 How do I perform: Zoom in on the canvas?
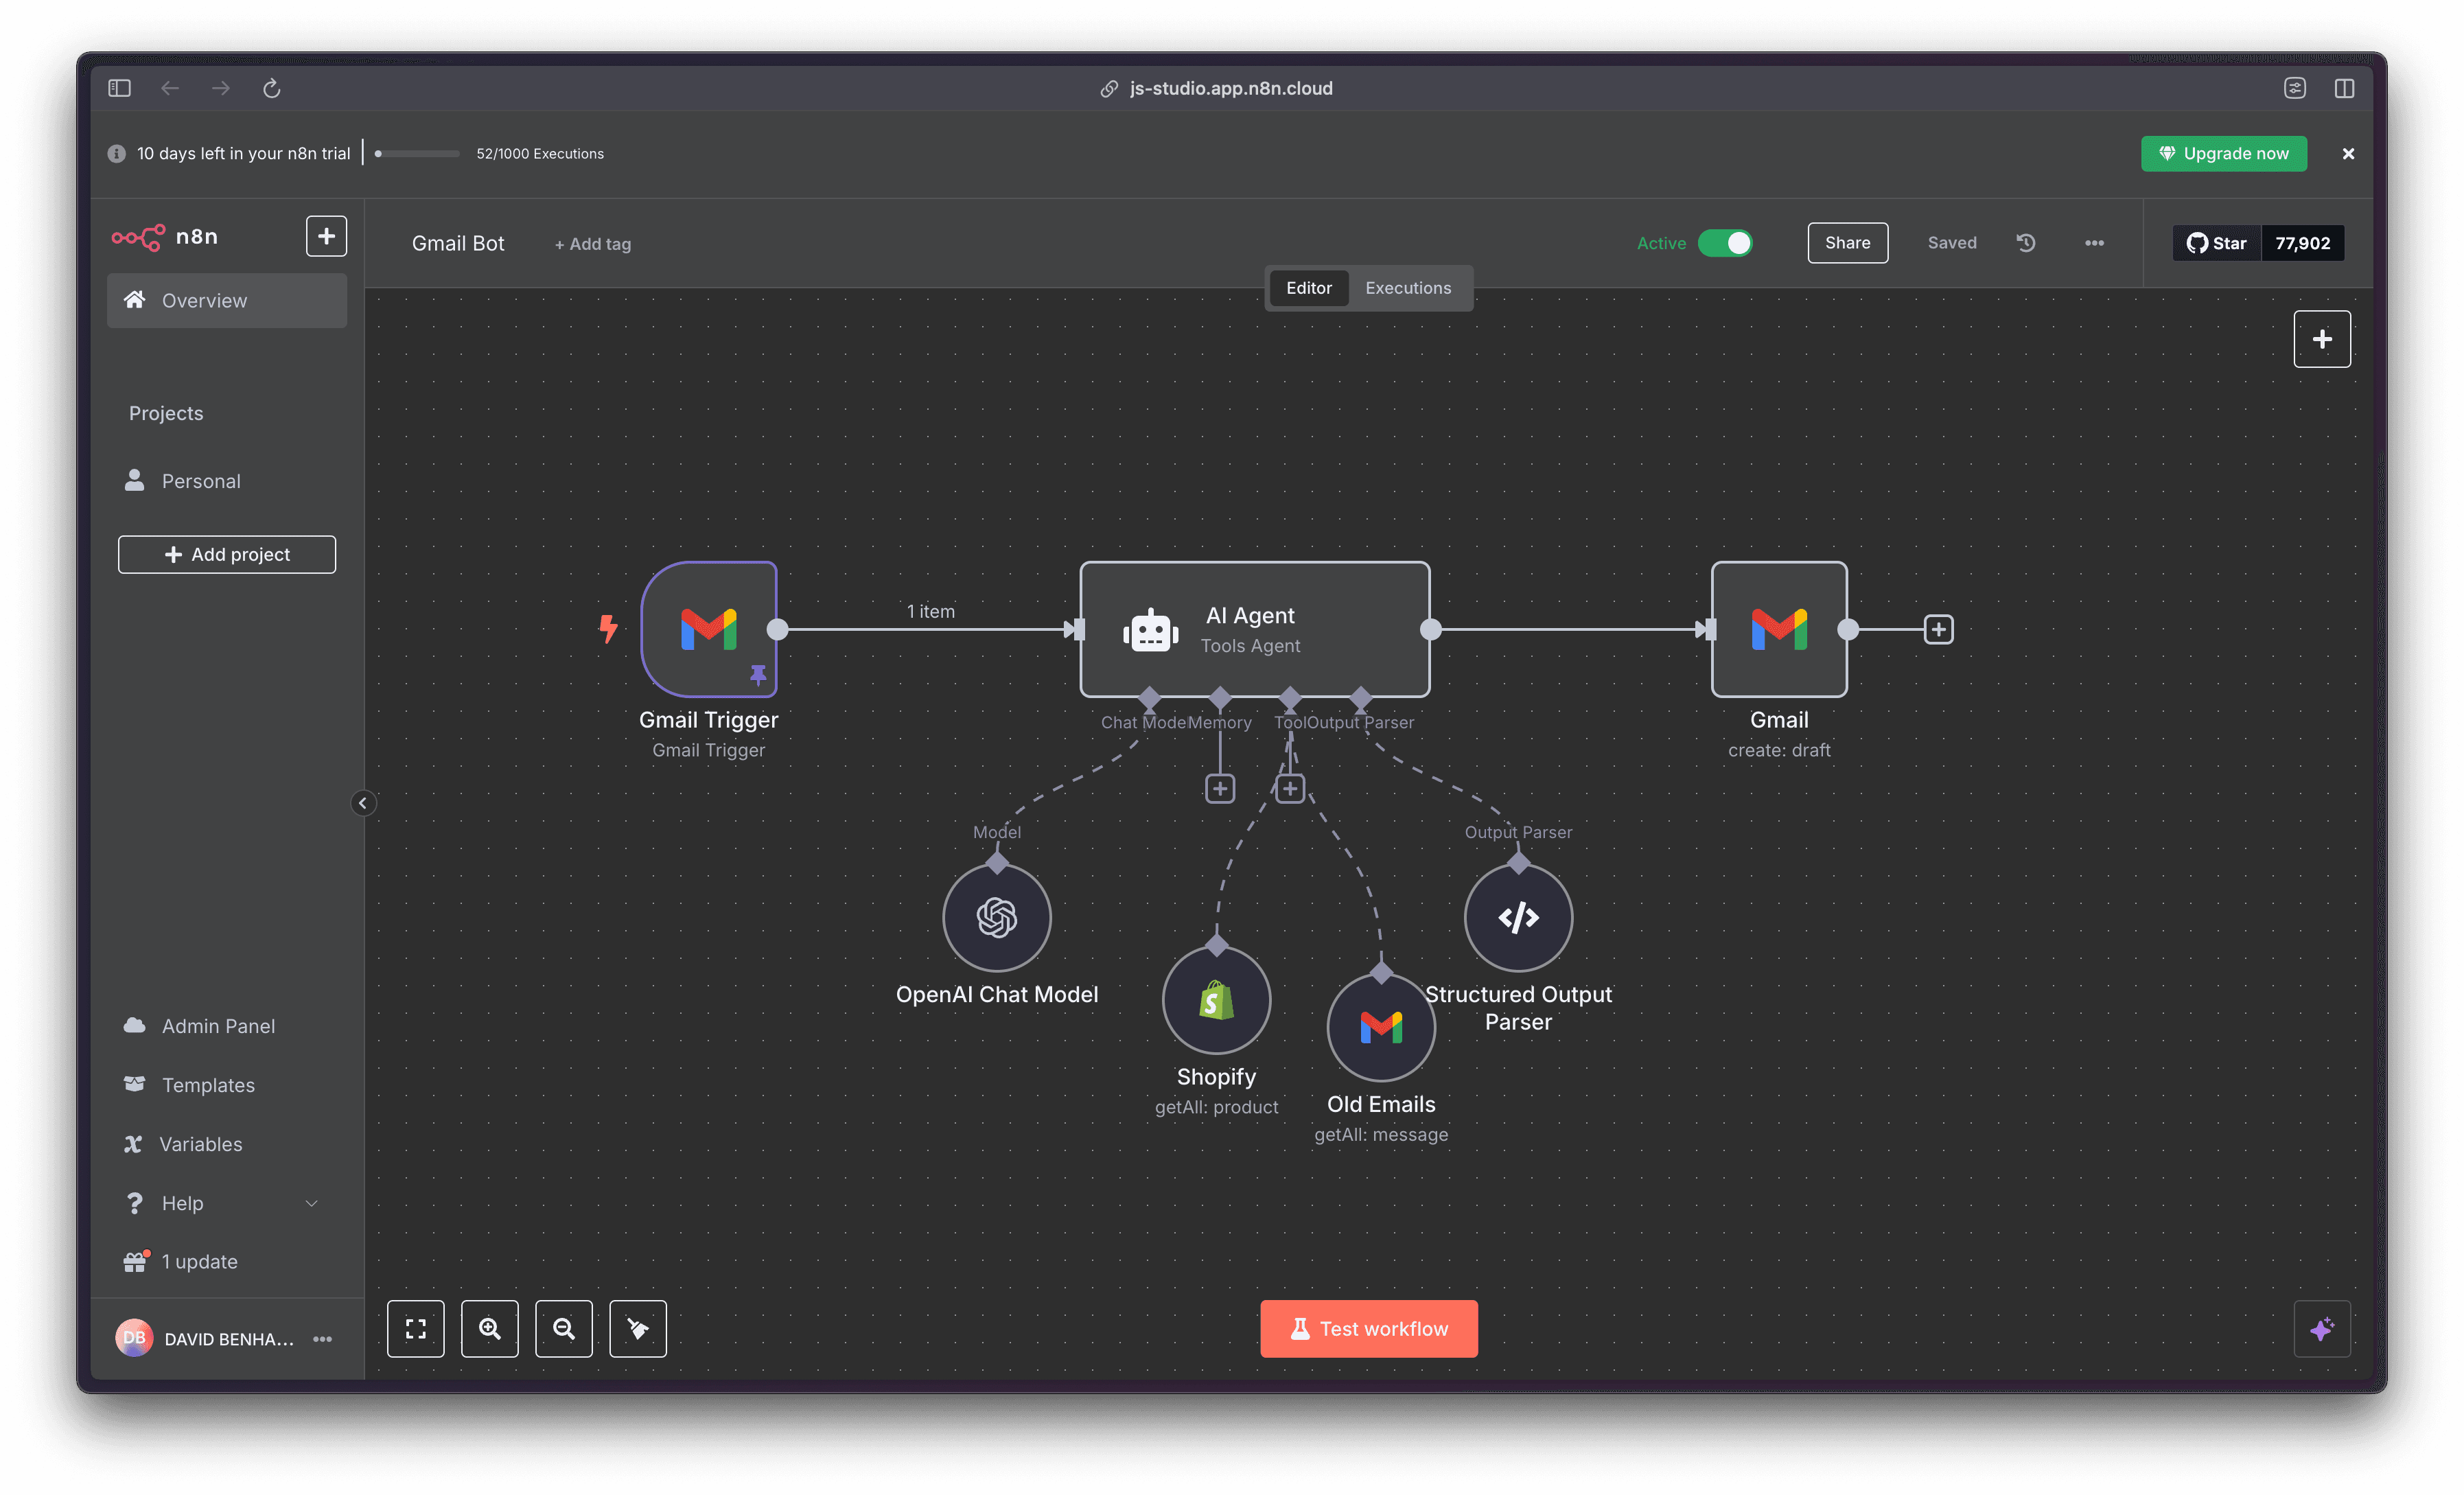[x=490, y=1329]
